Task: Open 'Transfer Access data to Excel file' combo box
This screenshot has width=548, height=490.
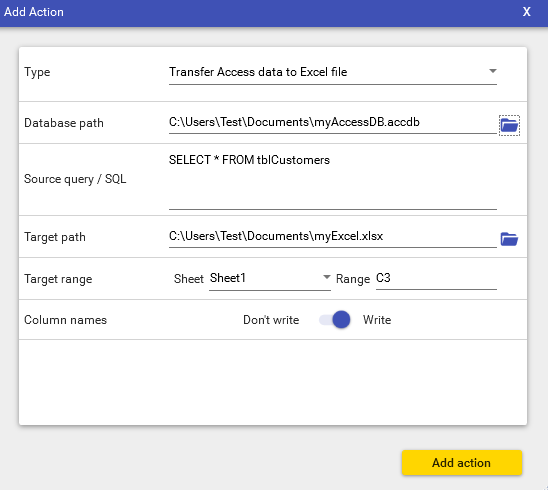Action: tap(333, 73)
